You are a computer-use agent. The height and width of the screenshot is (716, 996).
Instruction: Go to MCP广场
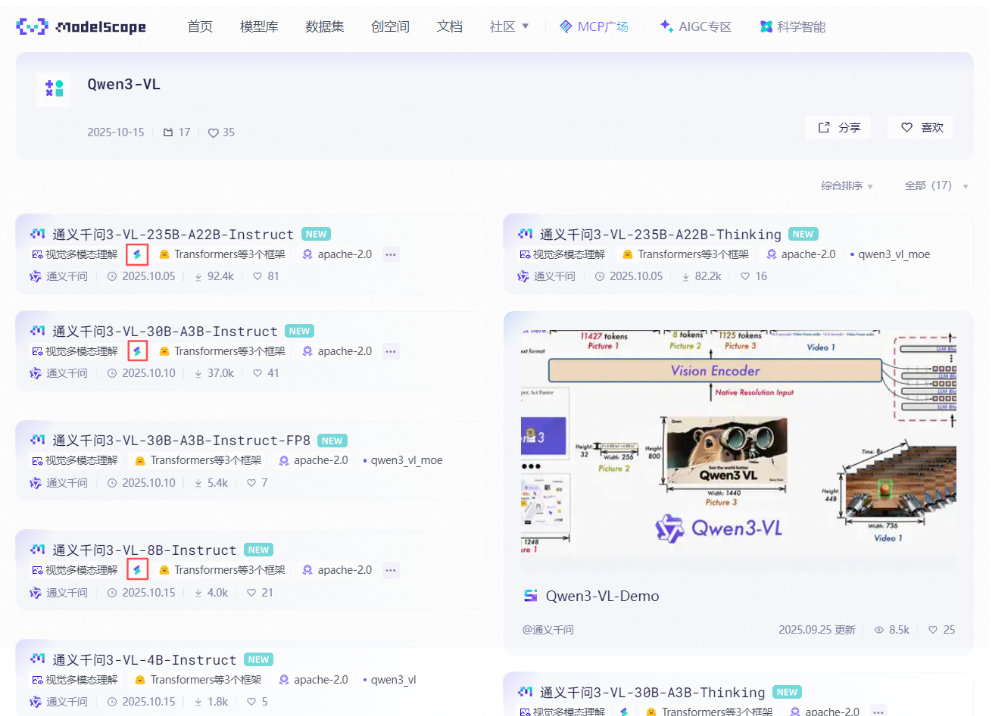[x=594, y=27]
